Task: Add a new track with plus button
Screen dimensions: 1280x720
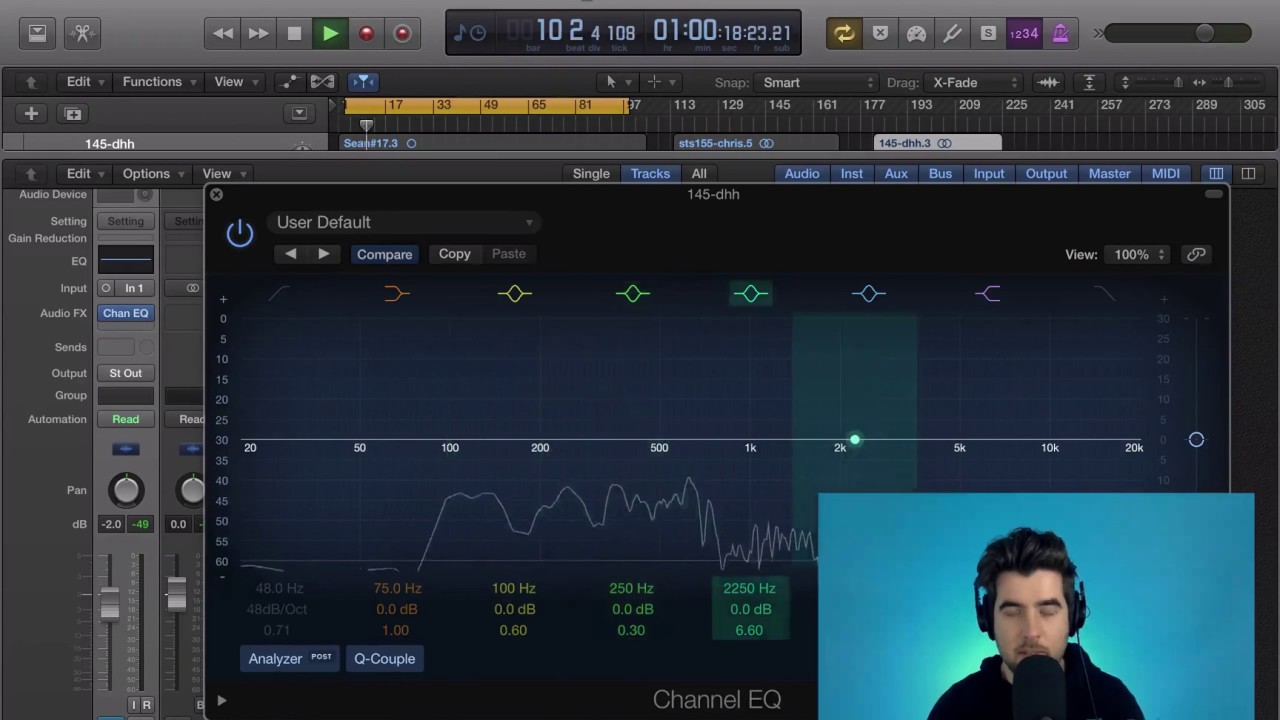Action: pos(31,114)
